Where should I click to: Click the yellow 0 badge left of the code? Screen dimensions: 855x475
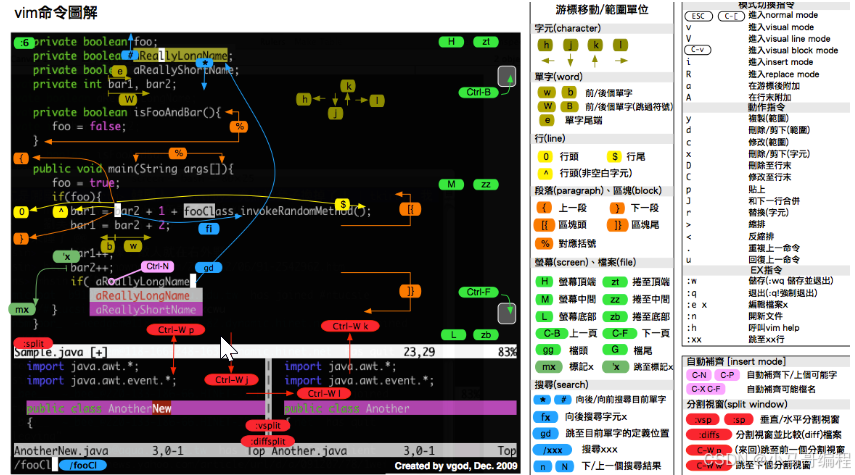point(21,212)
